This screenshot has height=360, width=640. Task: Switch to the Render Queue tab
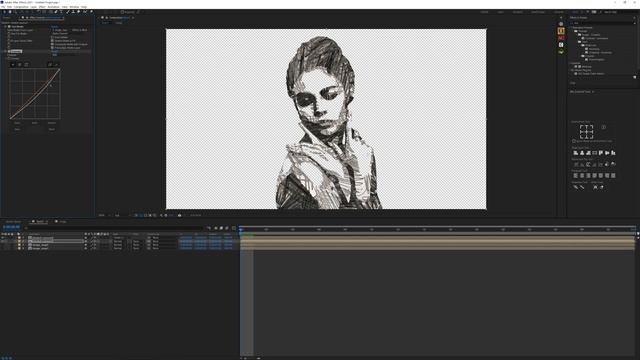[13, 222]
